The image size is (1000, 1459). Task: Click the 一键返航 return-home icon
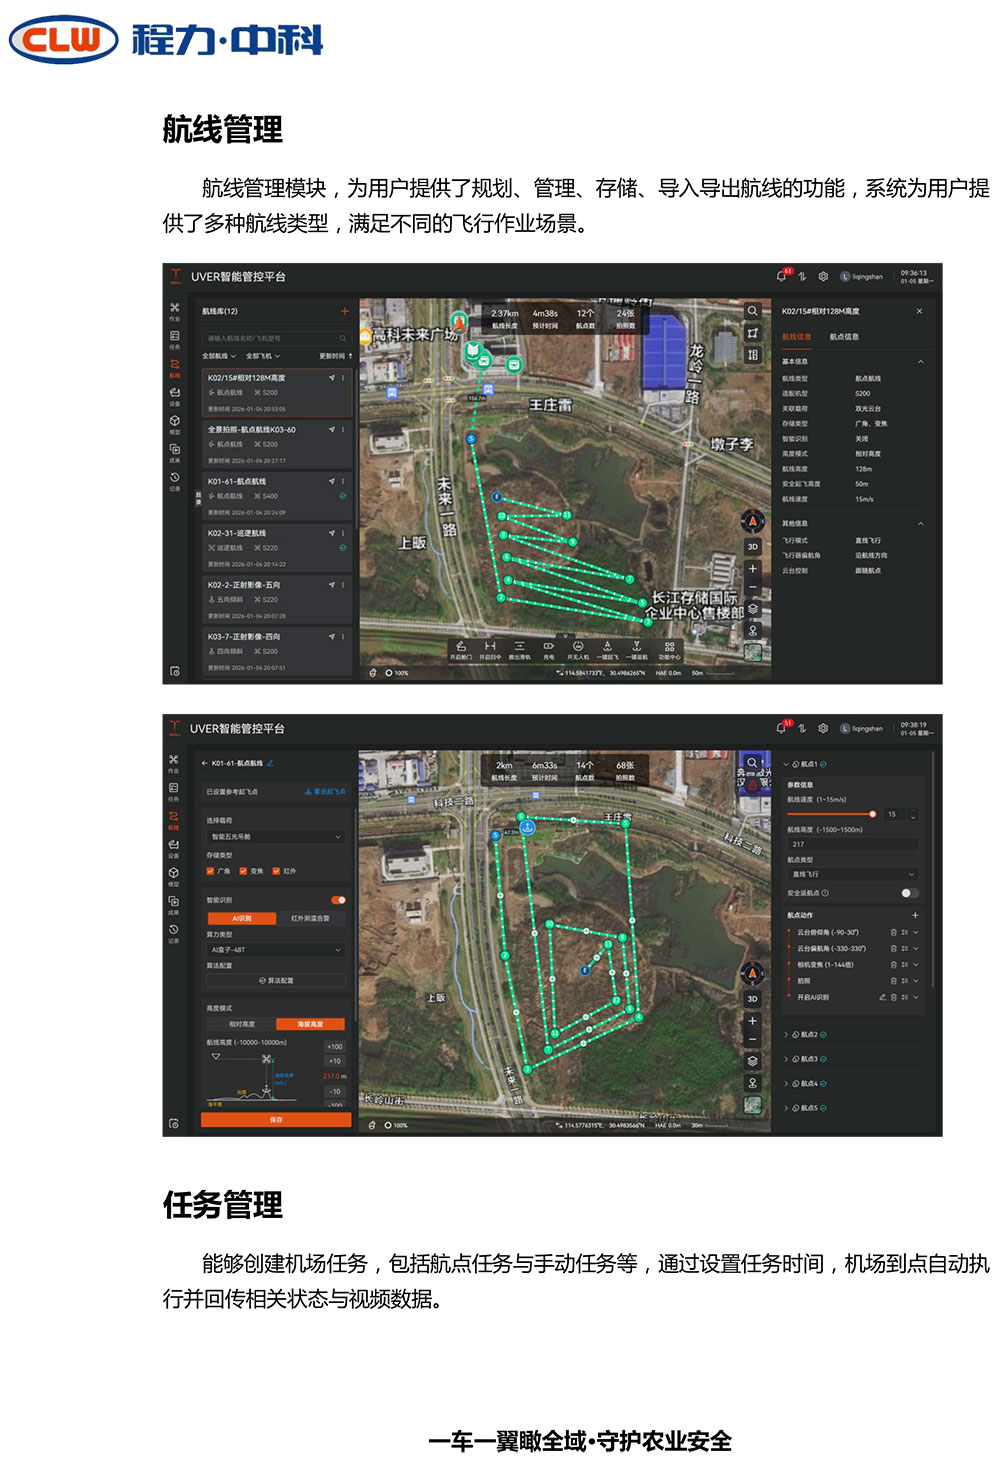point(637,647)
